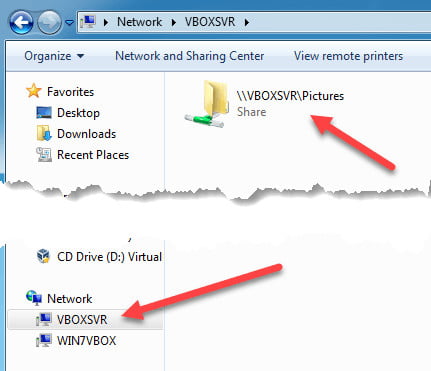This screenshot has width=431, height=371.
Task: Open the Organize menu
Action: [x=54, y=56]
